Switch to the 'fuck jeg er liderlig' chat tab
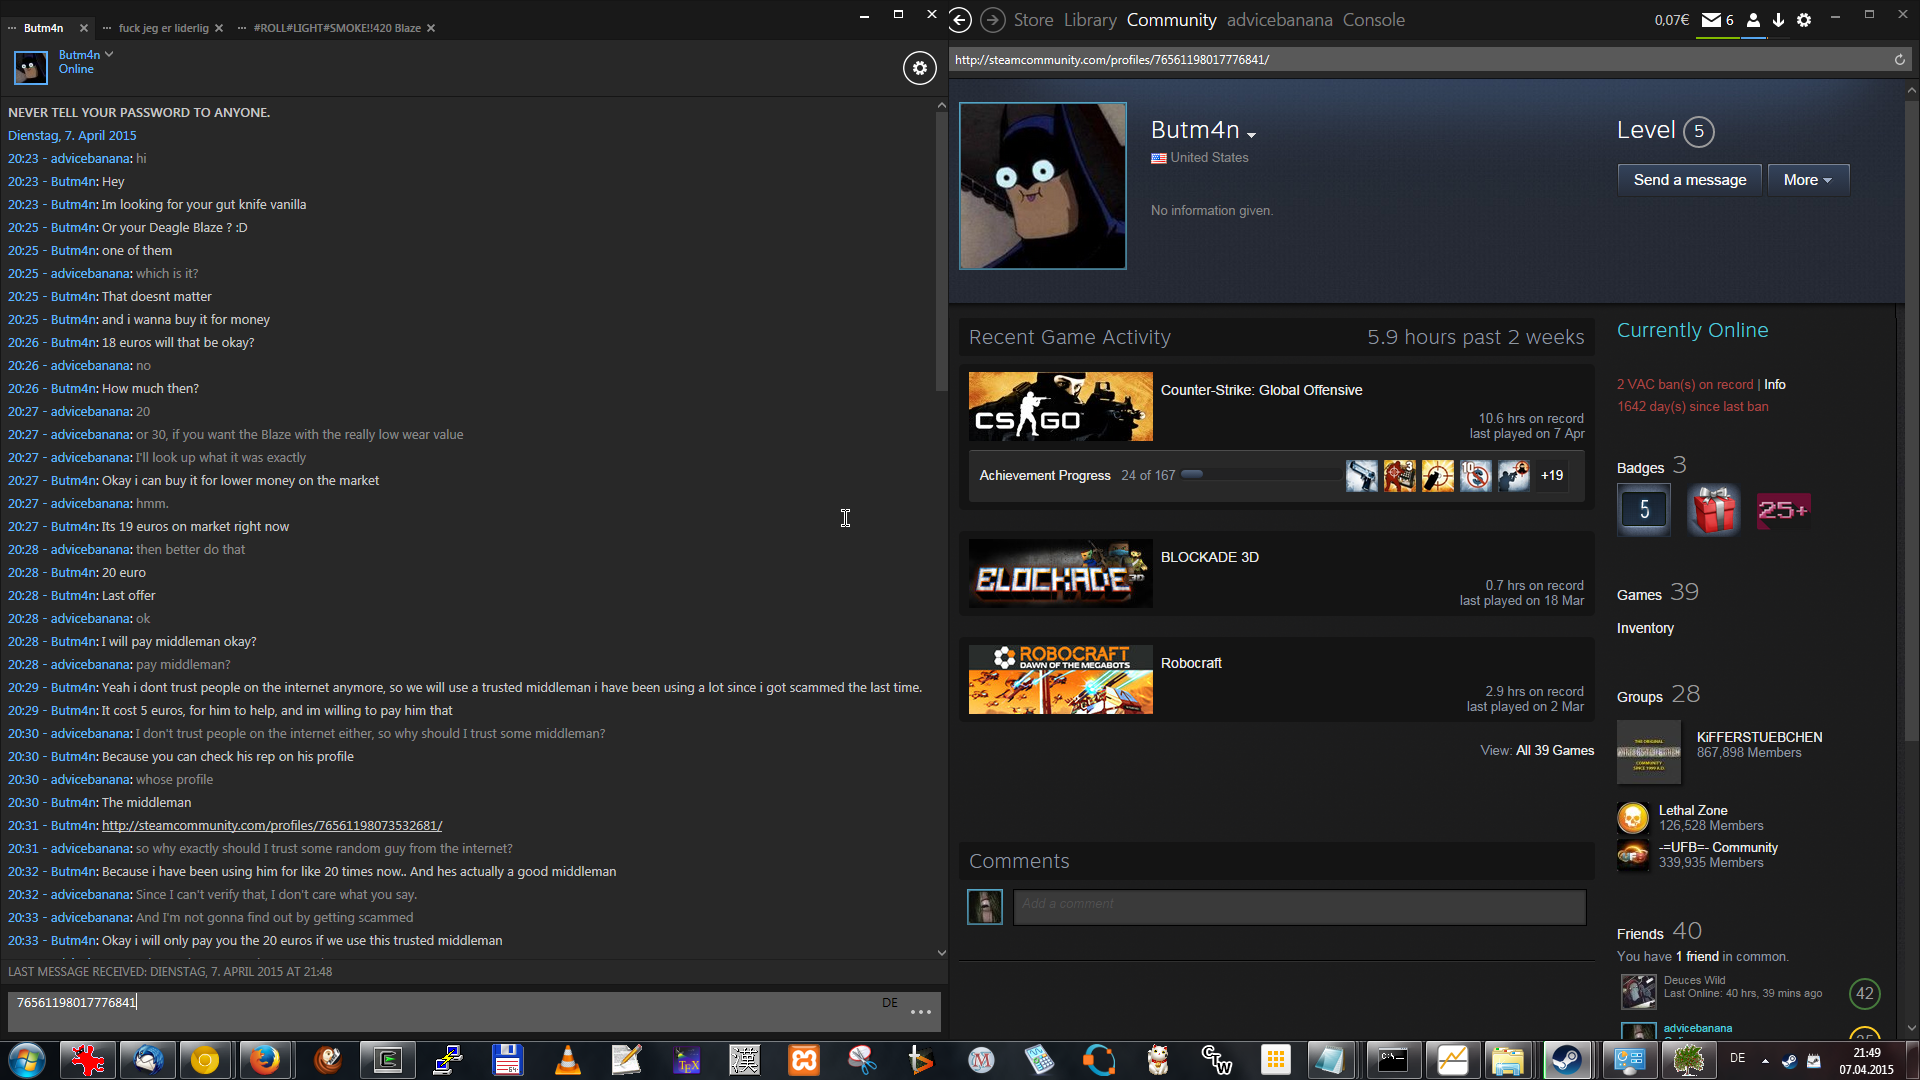This screenshot has width=1920, height=1080. (x=163, y=28)
